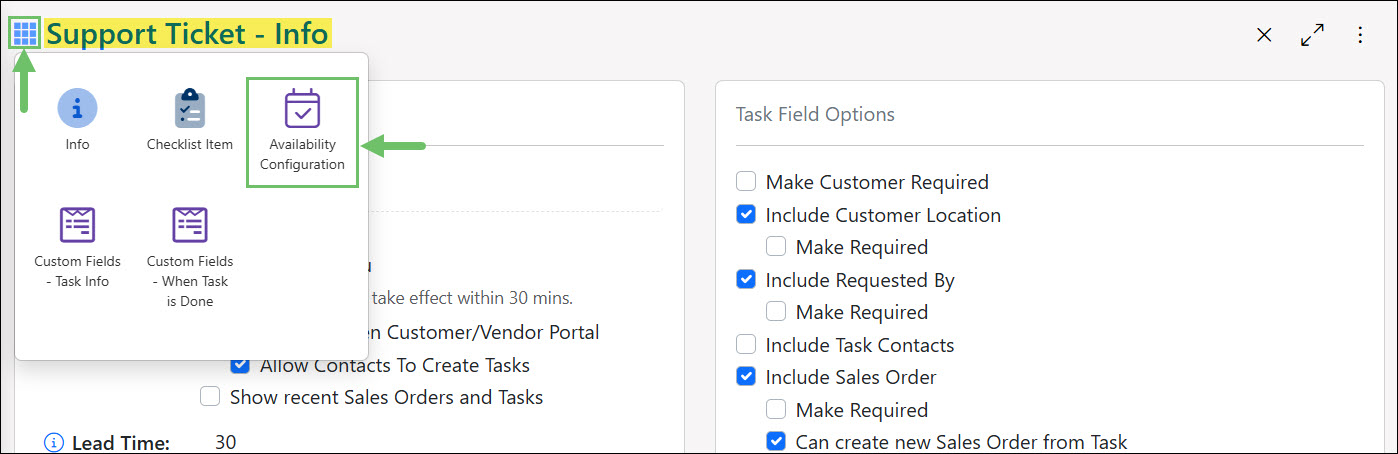Image resolution: width=1398 pixels, height=454 pixels.
Task: Uncheck Can create new Sales Order from Task
Action: (776, 441)
